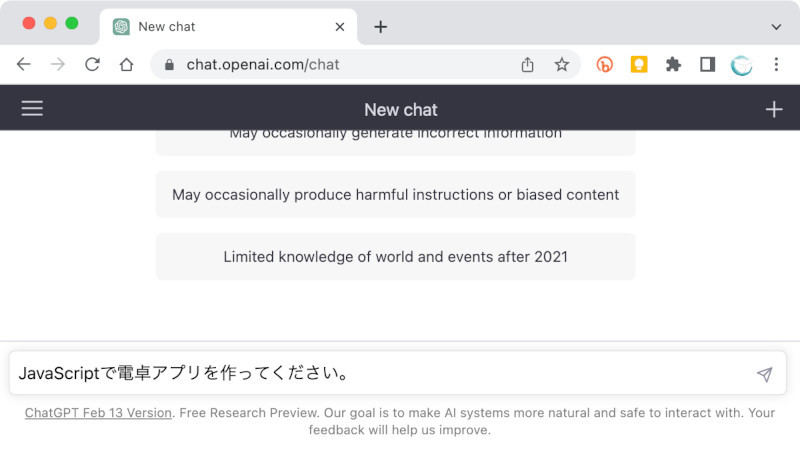
Task: Open the ChatGPT Feb 13 Version link
Action: coord(98,412)
